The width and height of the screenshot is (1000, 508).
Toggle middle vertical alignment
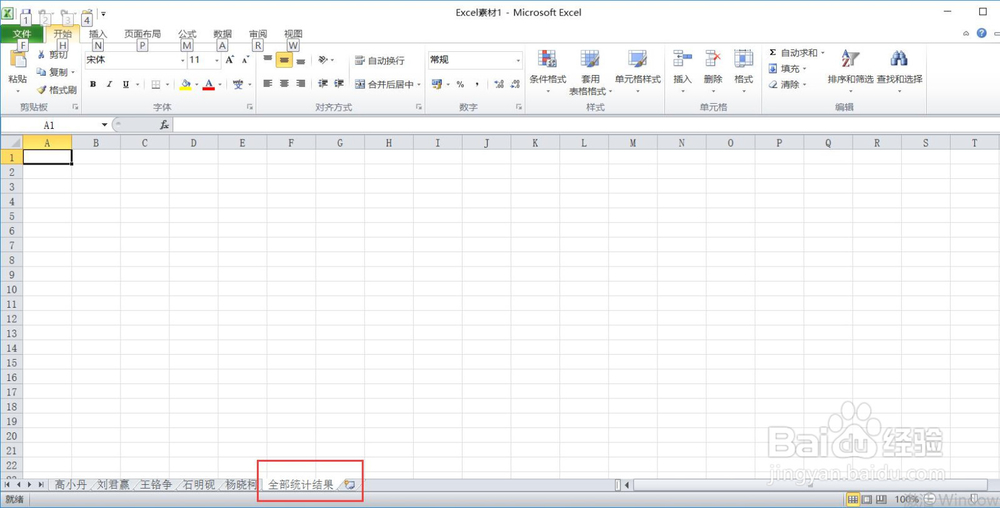(284, 60)
